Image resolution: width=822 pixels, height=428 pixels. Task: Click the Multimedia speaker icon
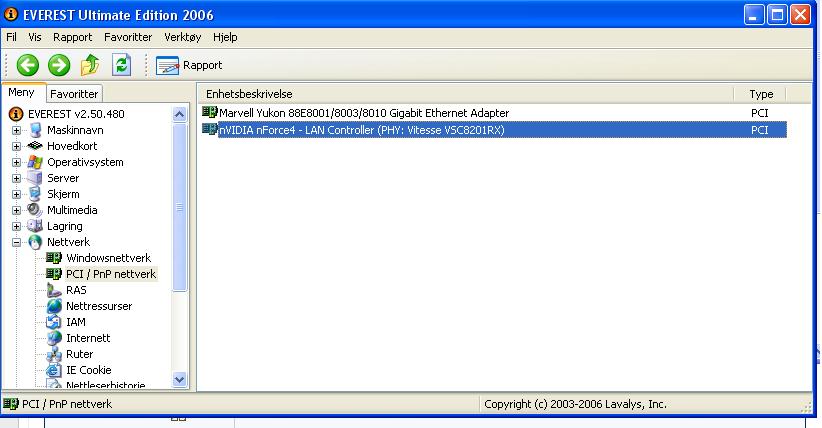tap(35, 210)
